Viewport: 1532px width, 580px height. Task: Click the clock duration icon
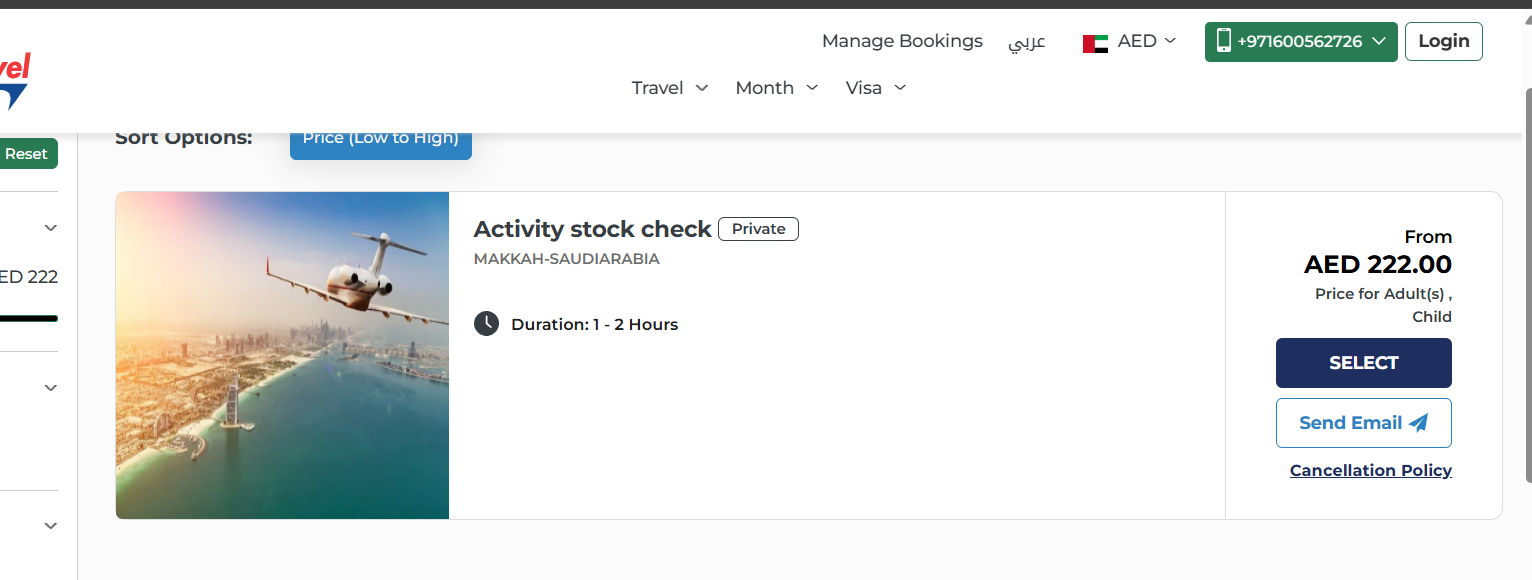[x=486, y=323]
